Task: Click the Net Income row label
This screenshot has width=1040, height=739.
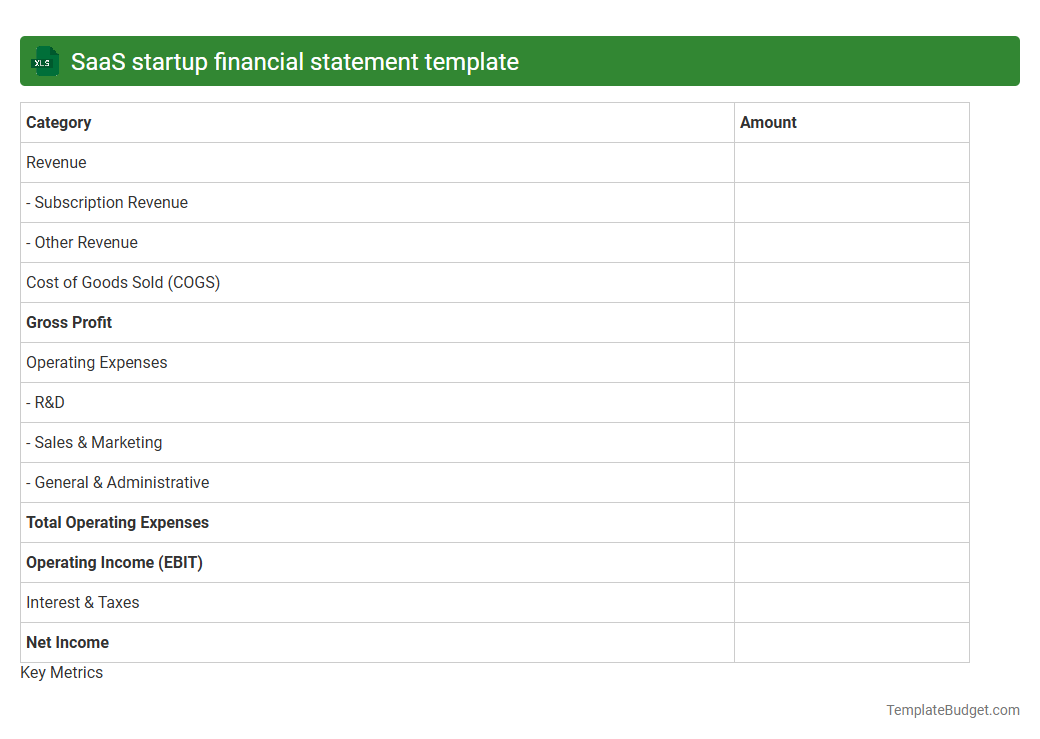Action: coord(67,642)
